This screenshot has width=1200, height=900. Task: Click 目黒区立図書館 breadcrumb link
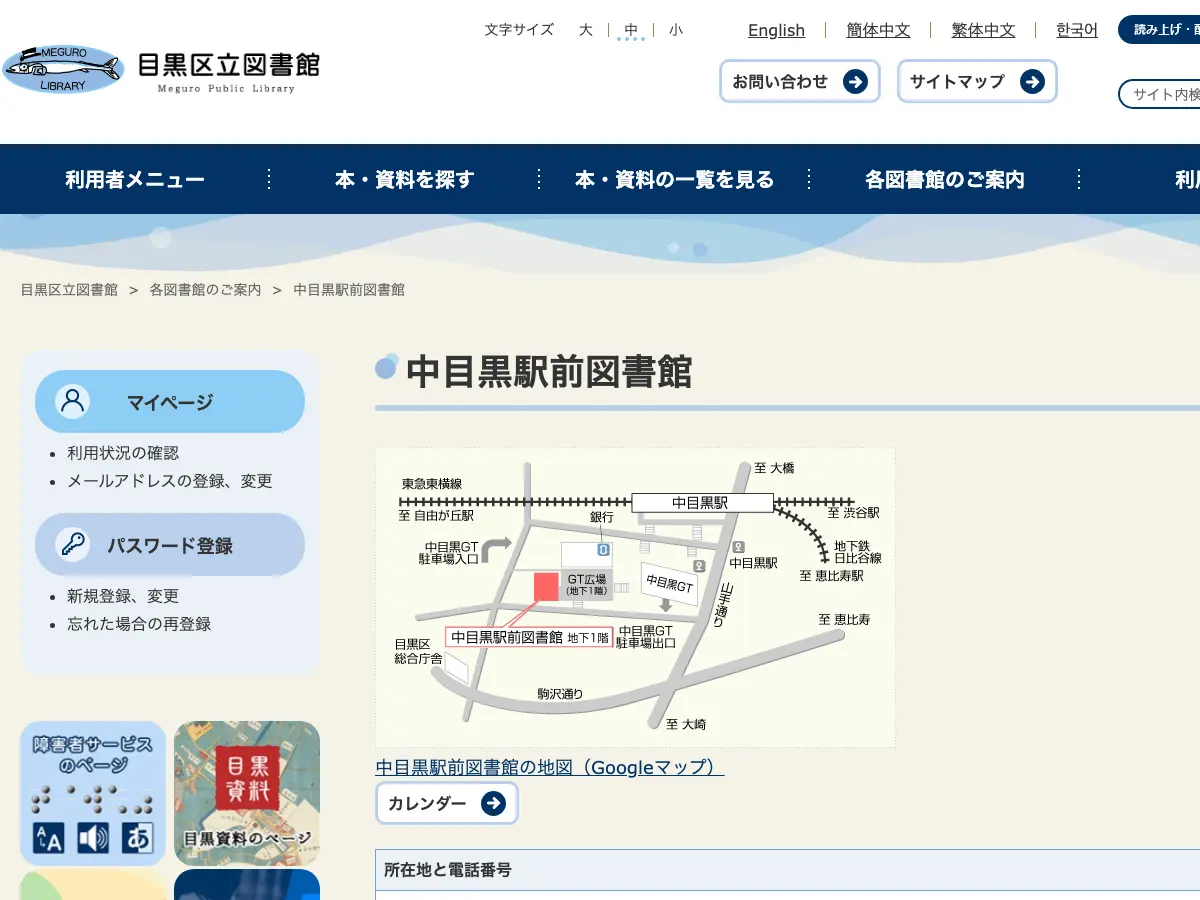tap(69, 290)
